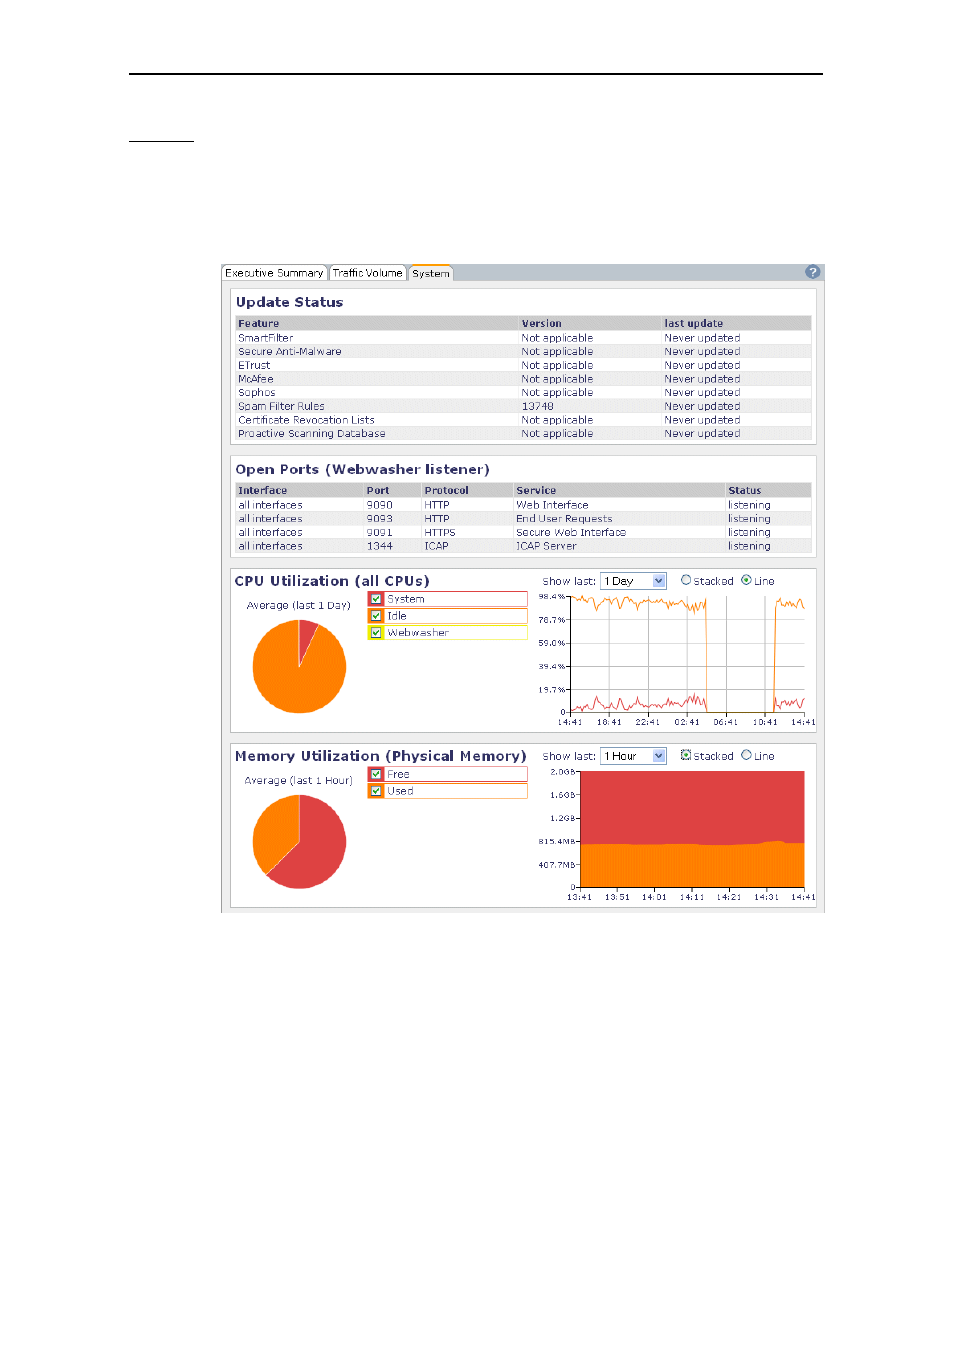
Task: Select Line radio for CPU Utilization chart
Action: coord(746,580)
